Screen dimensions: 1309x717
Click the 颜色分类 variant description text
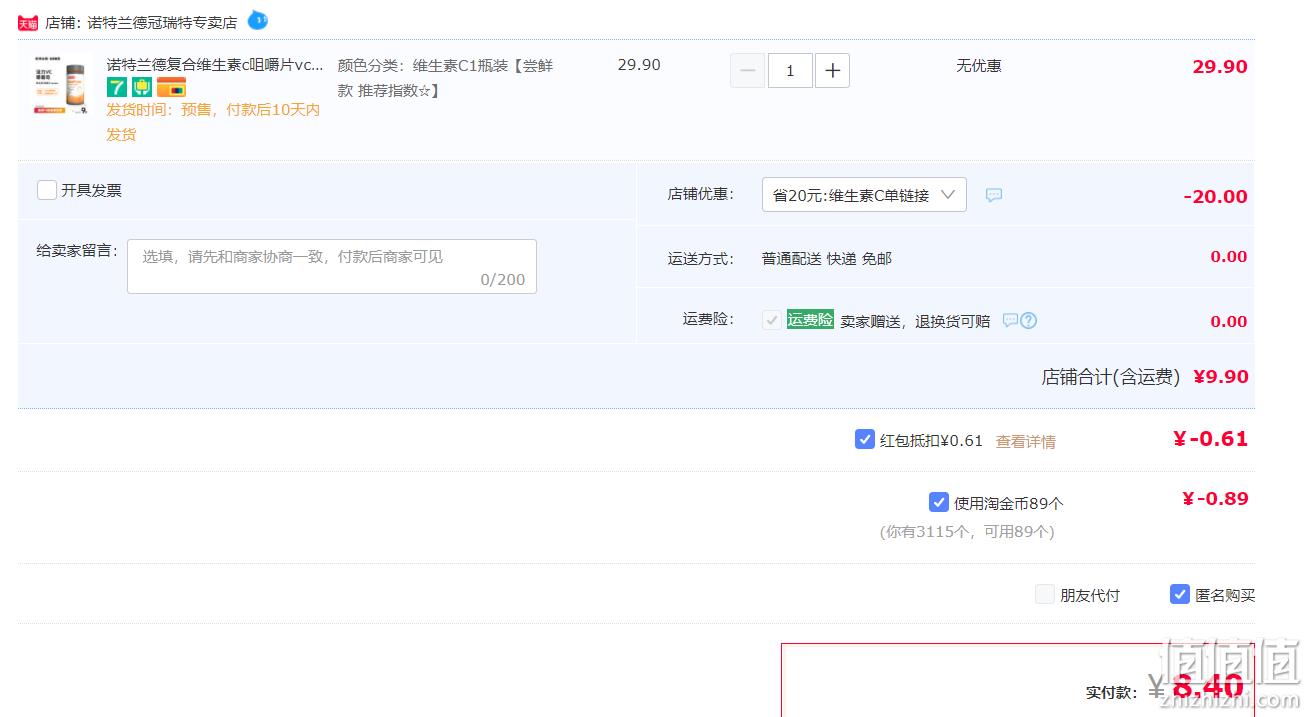[x=445, y=78]
